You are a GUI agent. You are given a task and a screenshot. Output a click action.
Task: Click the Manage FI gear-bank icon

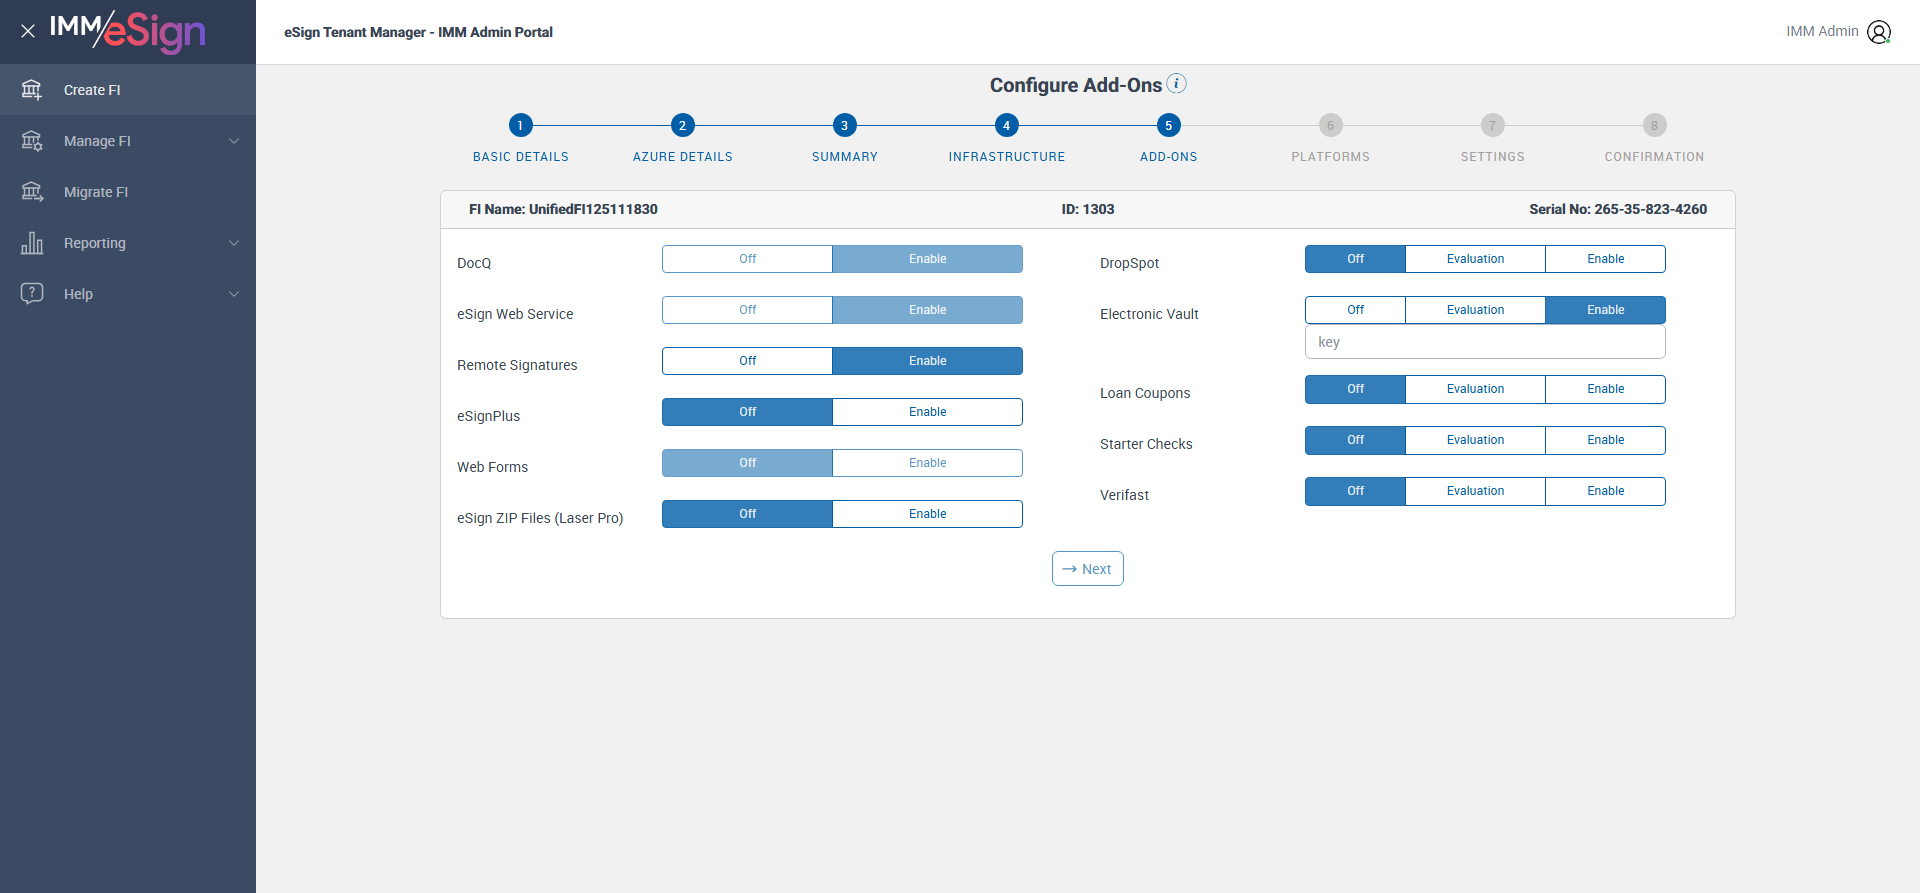pos(32,141)
